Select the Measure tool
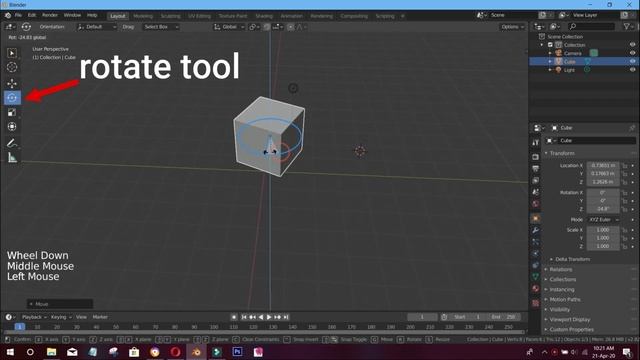This screenshot has height=360, width=640. coord(12,158)
